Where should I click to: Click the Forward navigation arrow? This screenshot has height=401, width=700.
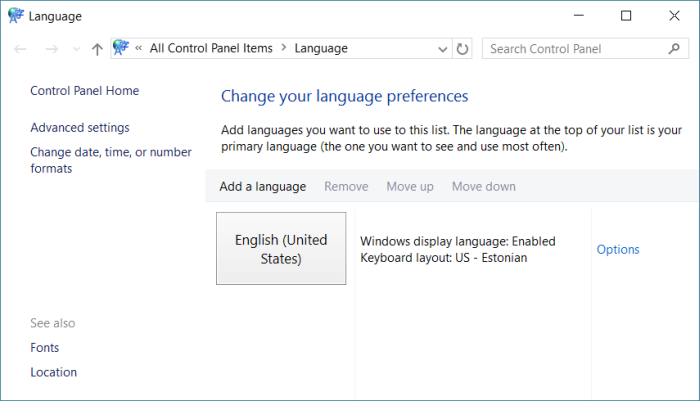tap(52, 49)
